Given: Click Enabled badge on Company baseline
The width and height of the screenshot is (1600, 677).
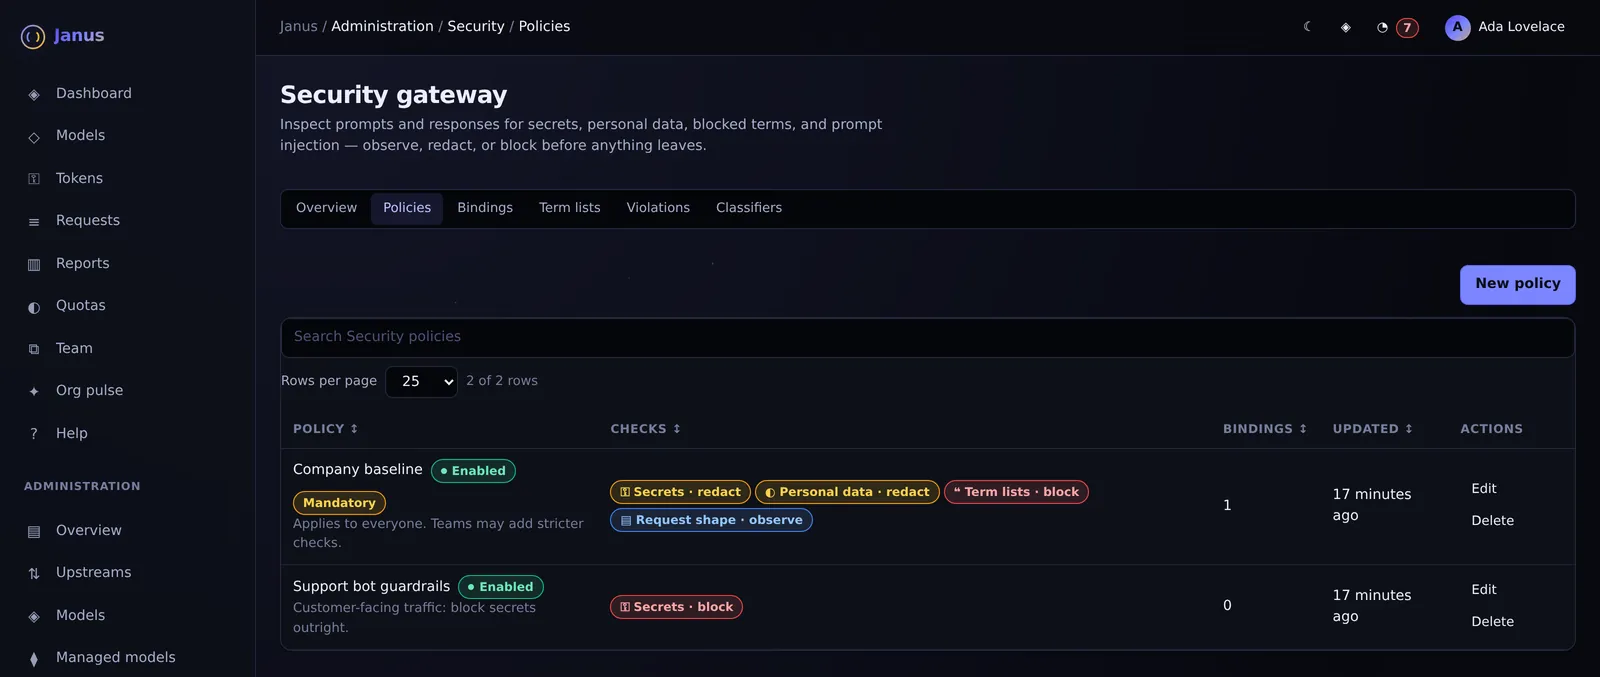Looking at the screenshot, I should click(473, 471).
